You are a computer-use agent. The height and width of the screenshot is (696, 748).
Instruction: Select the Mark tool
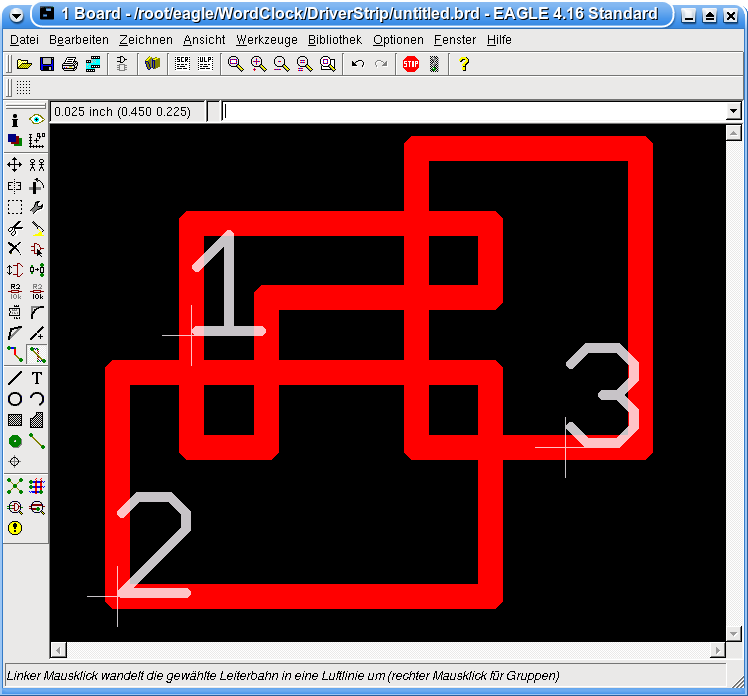37,140
